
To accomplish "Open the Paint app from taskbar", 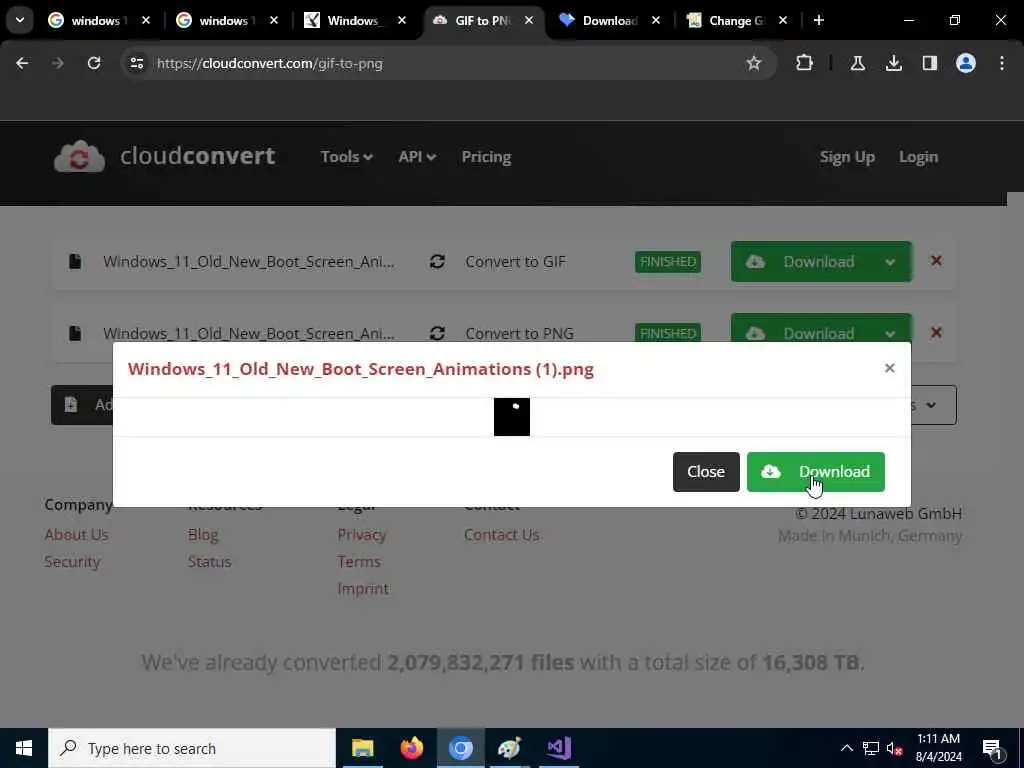I will (x=509, y=748).
